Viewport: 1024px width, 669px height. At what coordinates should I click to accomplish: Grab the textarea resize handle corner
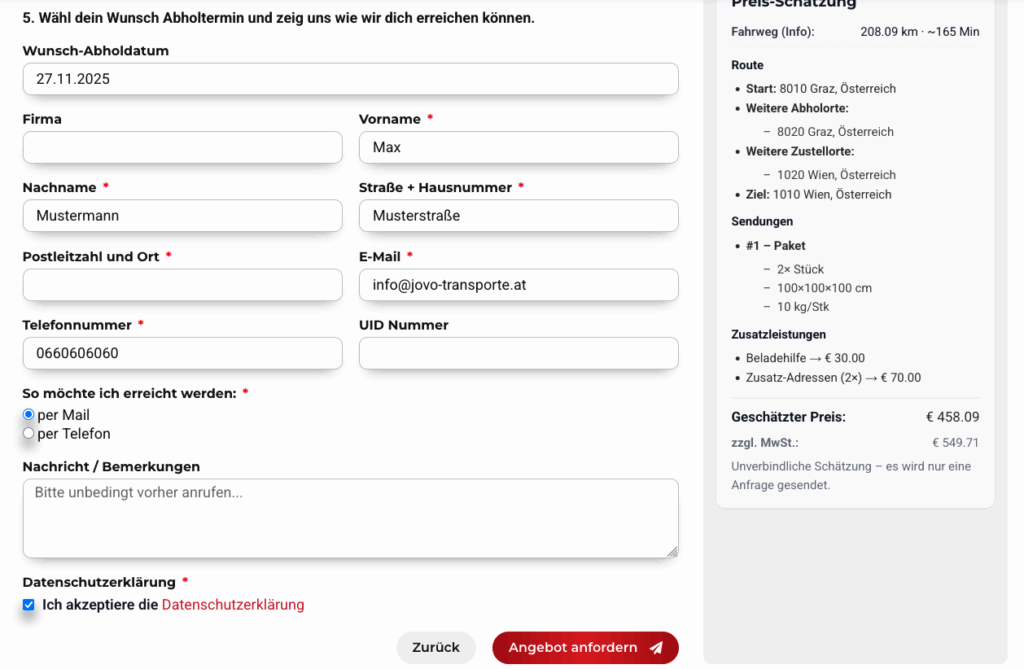[x=673, y=551]
